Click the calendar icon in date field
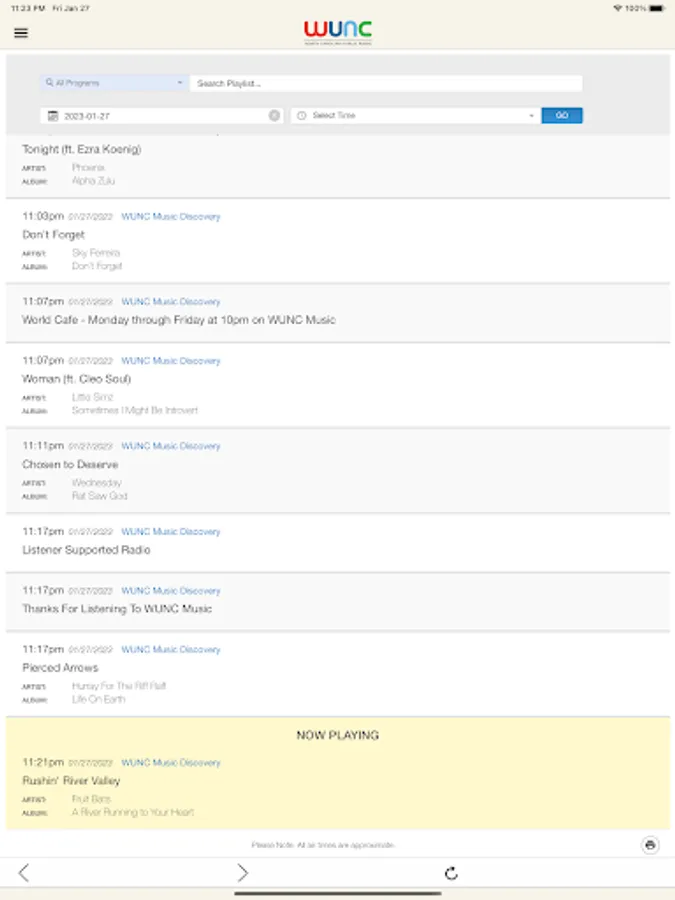 (53, 116)
